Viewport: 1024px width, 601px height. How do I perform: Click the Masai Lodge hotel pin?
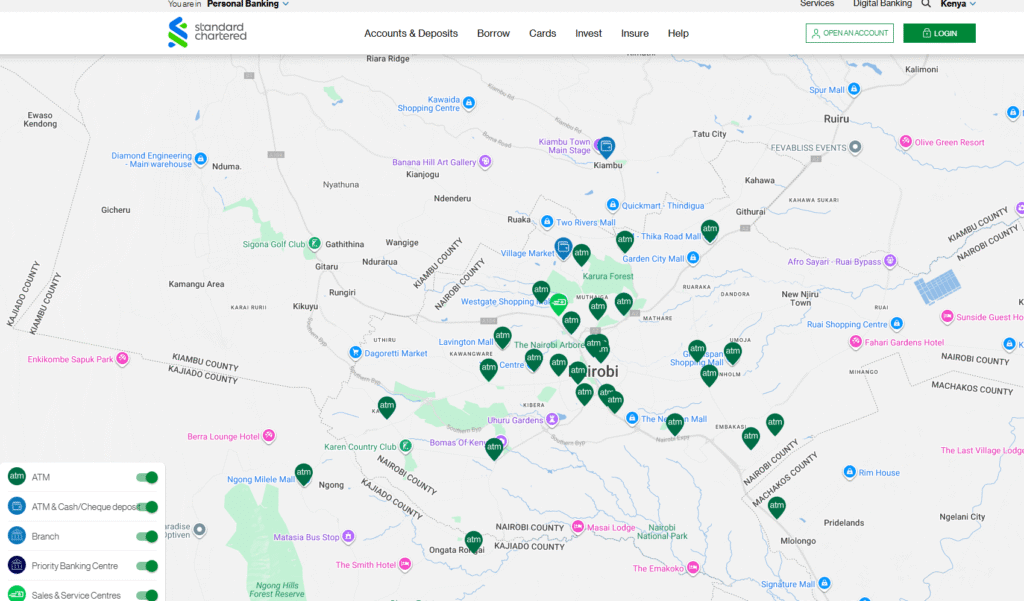578,527
